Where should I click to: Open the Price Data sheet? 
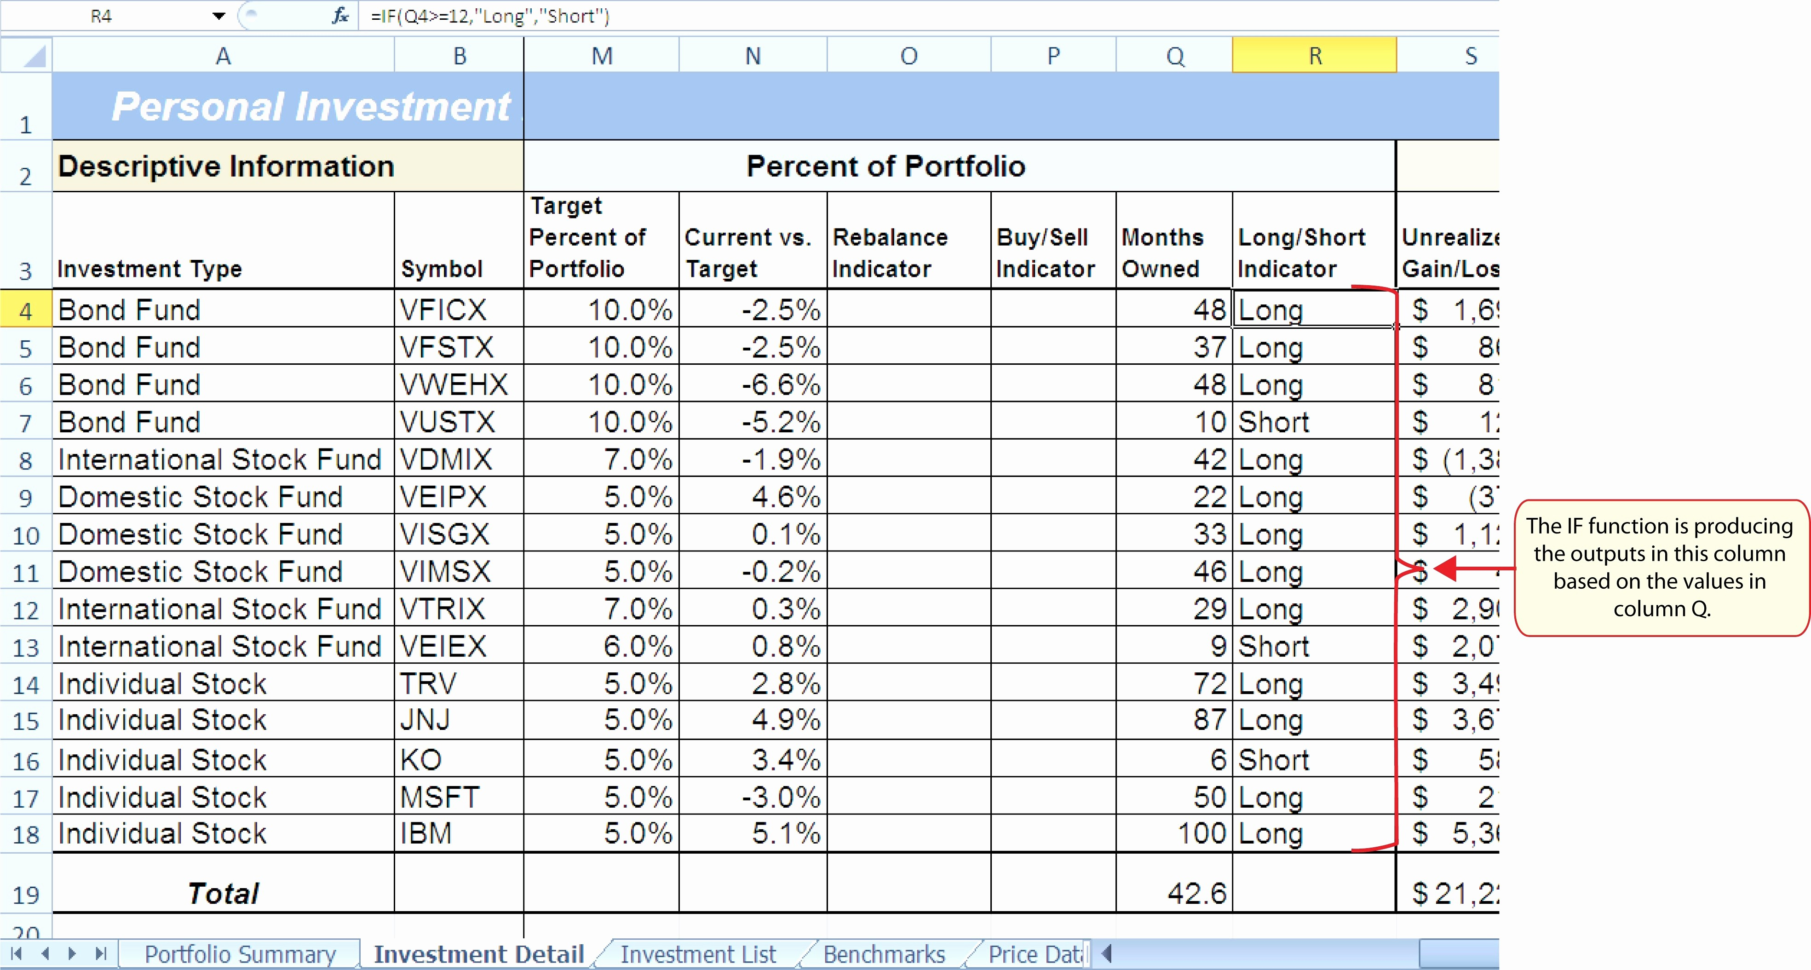pyautogui.click(x=1034, y=954)
